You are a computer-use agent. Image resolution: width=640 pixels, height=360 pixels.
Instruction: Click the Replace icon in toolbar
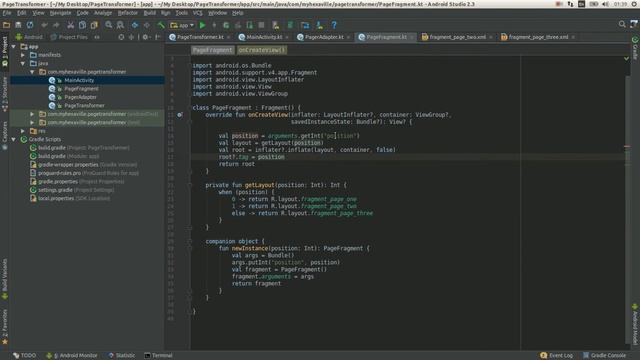pyautogui.click(x=120, y=25)
